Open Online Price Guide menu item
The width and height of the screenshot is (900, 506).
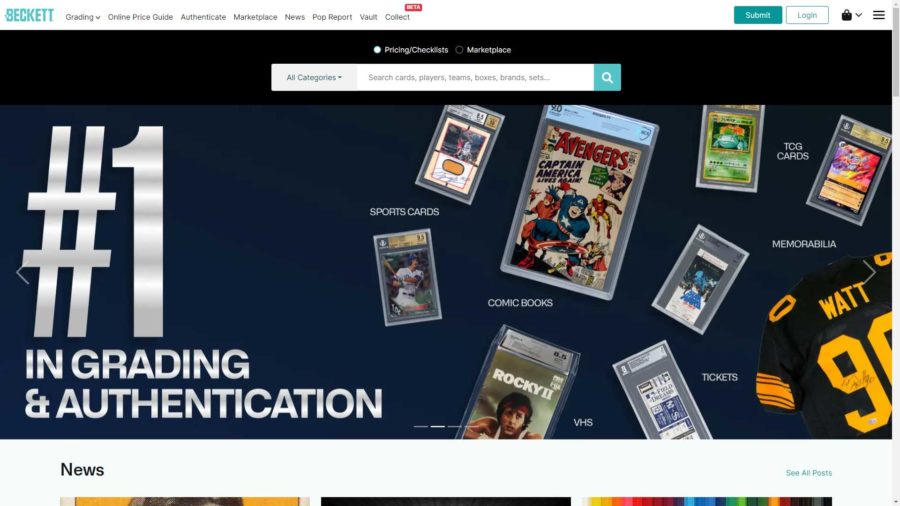[140, 17]
